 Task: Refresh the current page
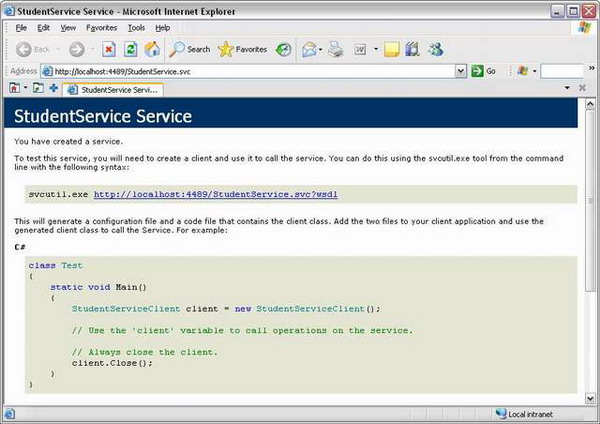point(131,49)
